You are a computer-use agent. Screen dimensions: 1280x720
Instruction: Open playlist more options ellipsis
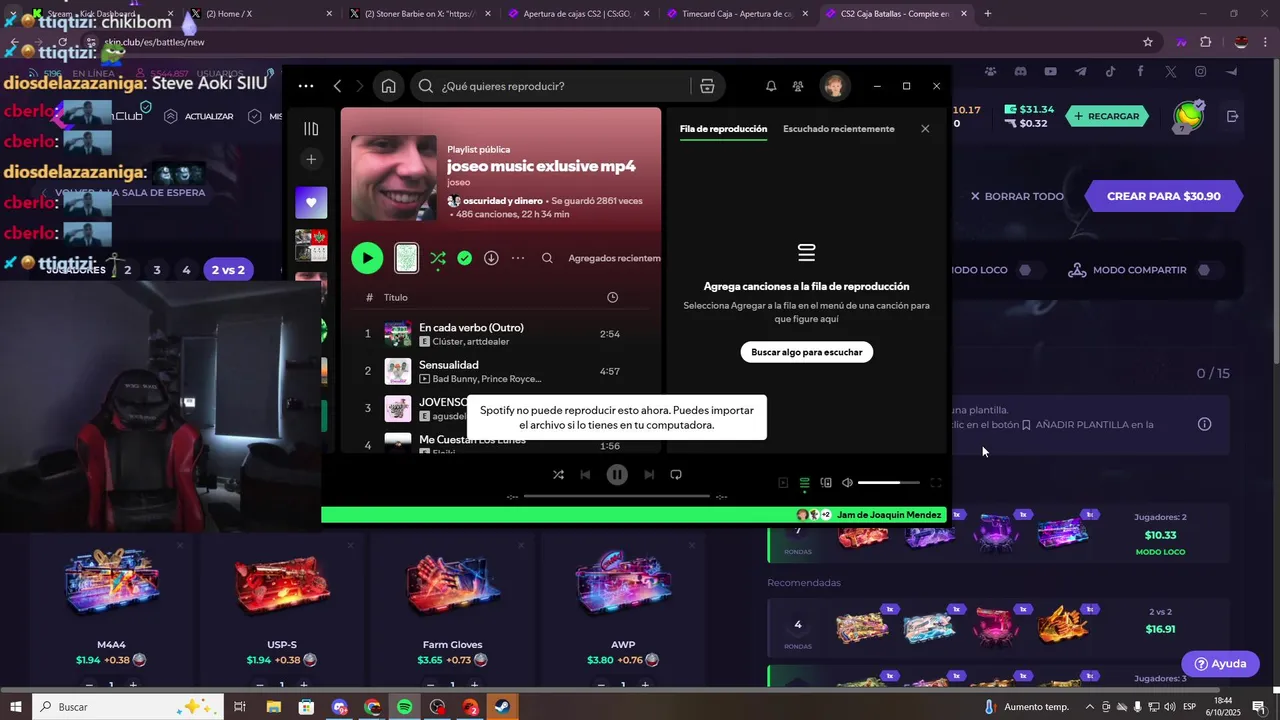tap(518, 258)
